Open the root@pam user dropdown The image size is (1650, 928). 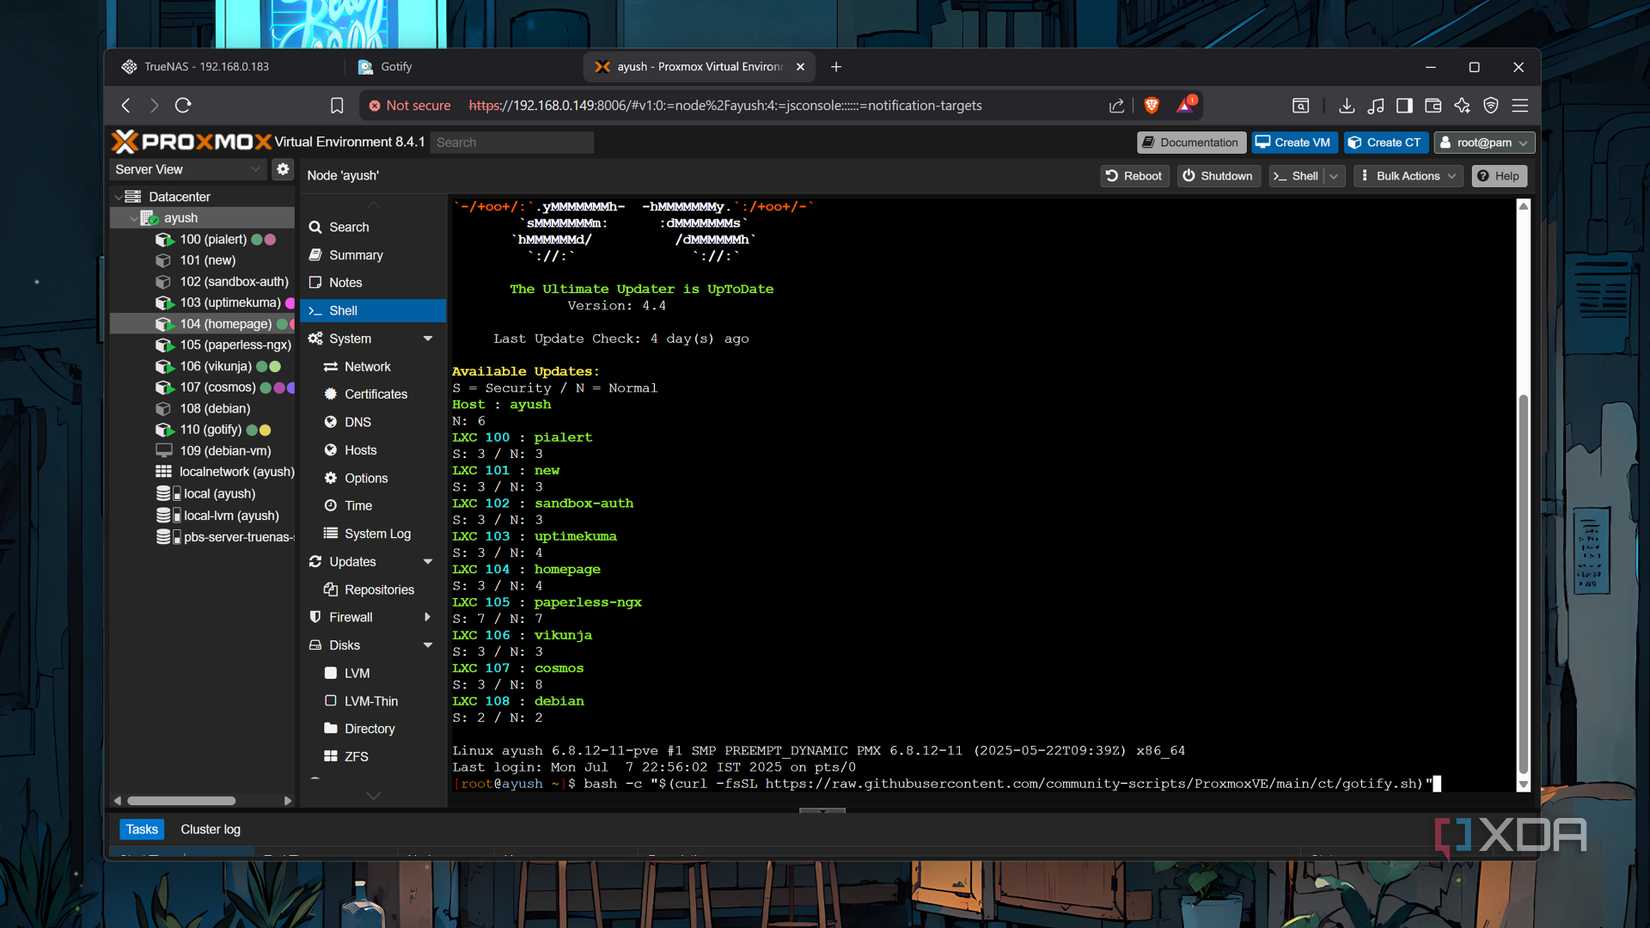pos(1484,142)
